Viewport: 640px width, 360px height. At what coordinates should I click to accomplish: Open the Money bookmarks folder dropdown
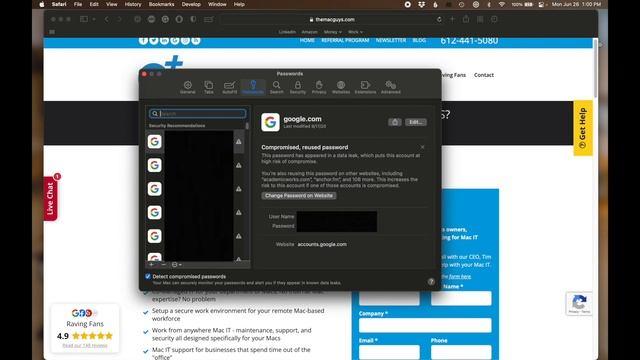point(333,32)
